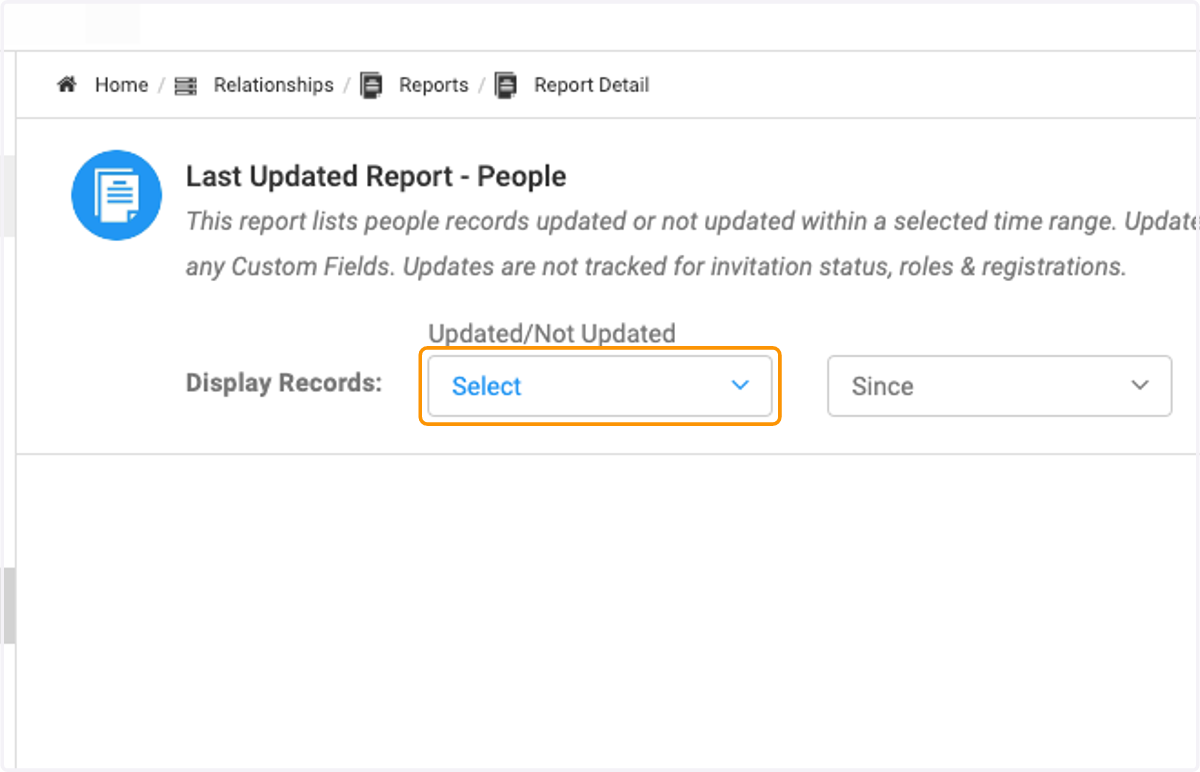The width and height of the screenshot is (1200, 772).
Task: Click chevron arrow of Since dropdown
Action: pos(1140,385)
